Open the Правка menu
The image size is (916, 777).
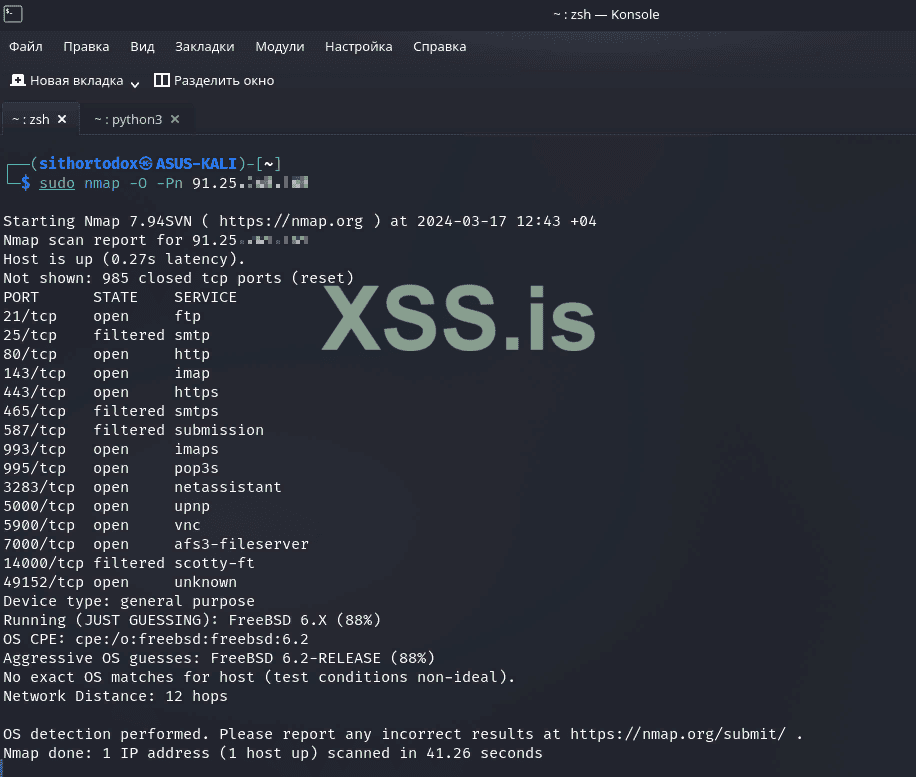tap(86, 47)
